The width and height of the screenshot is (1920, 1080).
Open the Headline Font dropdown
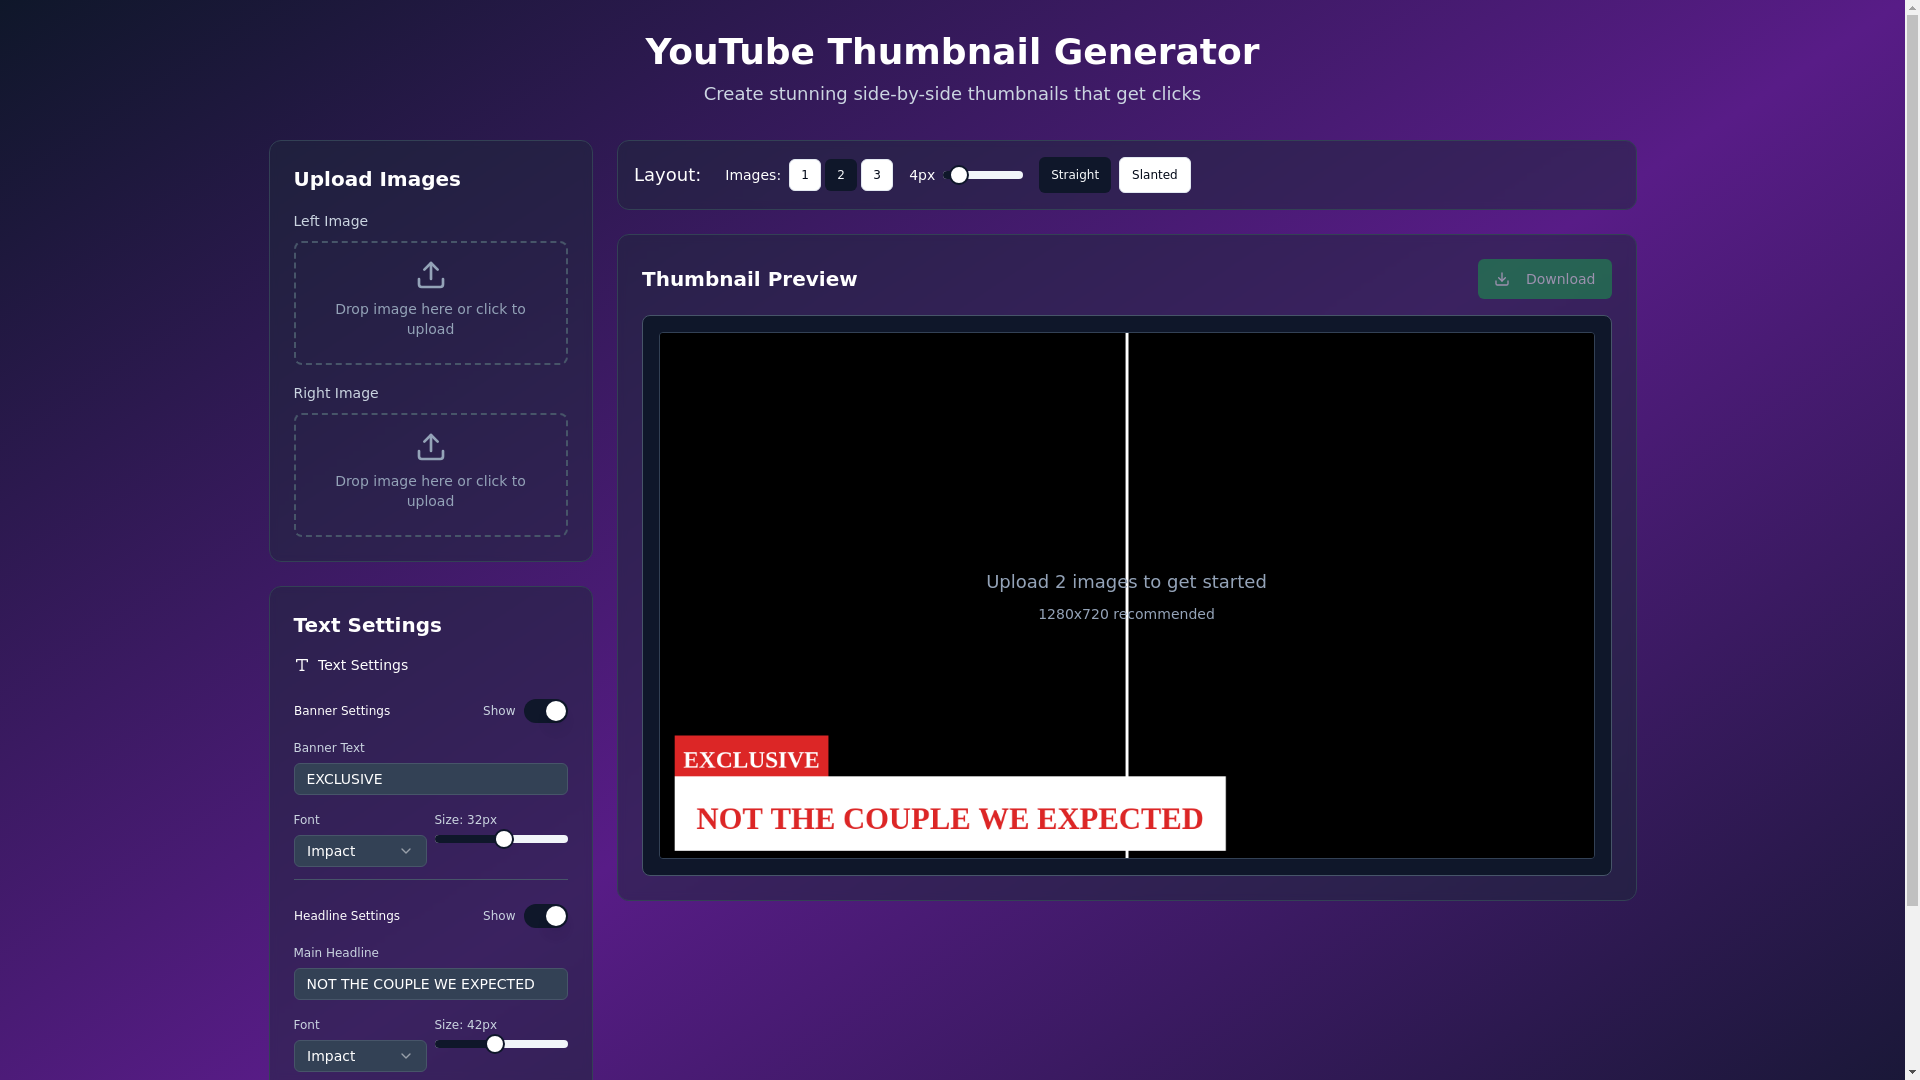pos(360,1056)
